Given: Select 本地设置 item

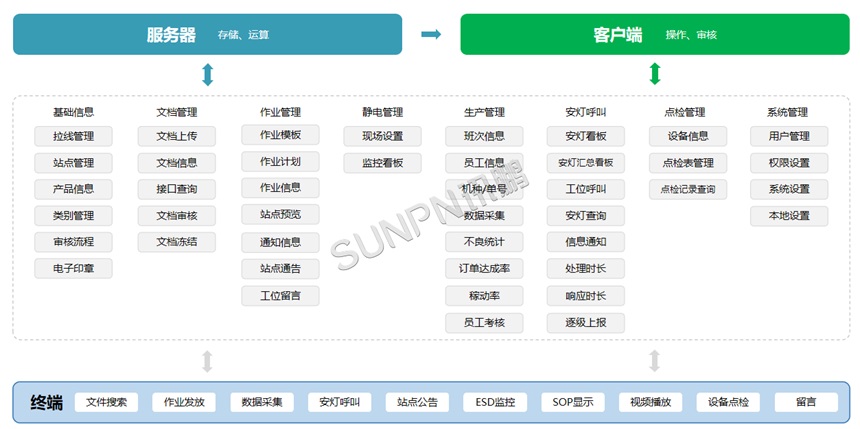Looking at the screenshot, I should click(x=789, y=216).
